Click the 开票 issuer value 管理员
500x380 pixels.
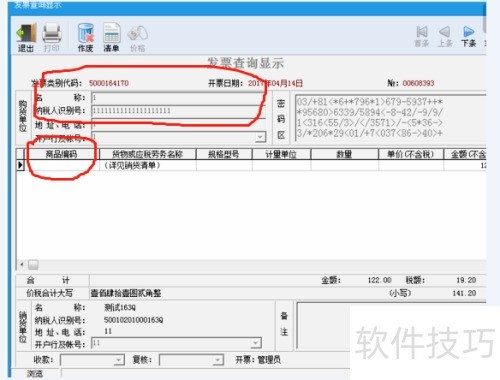coord(269,360)
